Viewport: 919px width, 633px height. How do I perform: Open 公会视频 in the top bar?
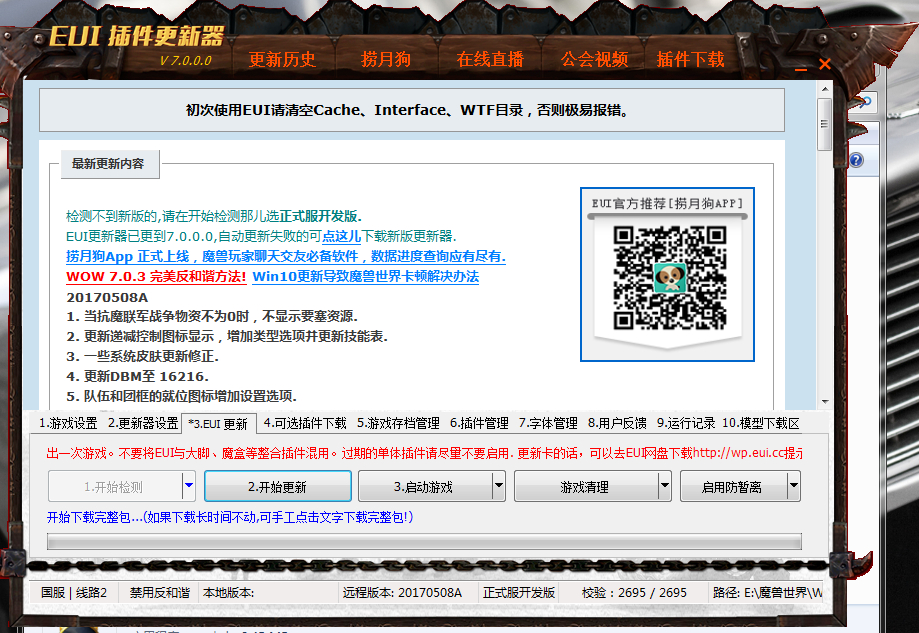coord(594,59)
